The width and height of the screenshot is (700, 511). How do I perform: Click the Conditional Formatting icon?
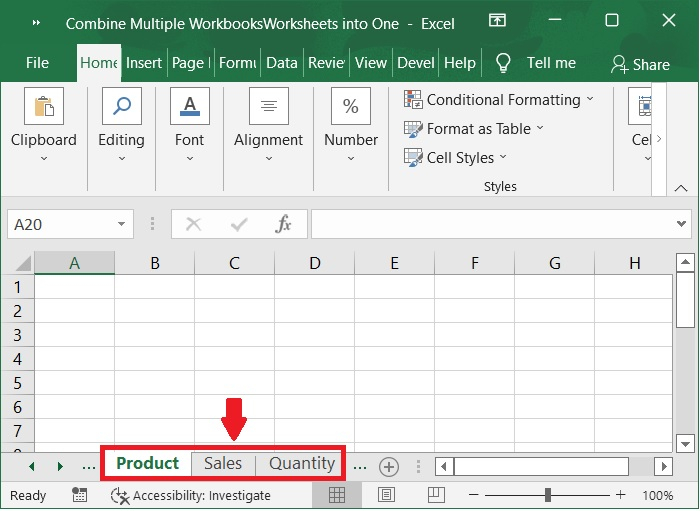click(413, 99)
